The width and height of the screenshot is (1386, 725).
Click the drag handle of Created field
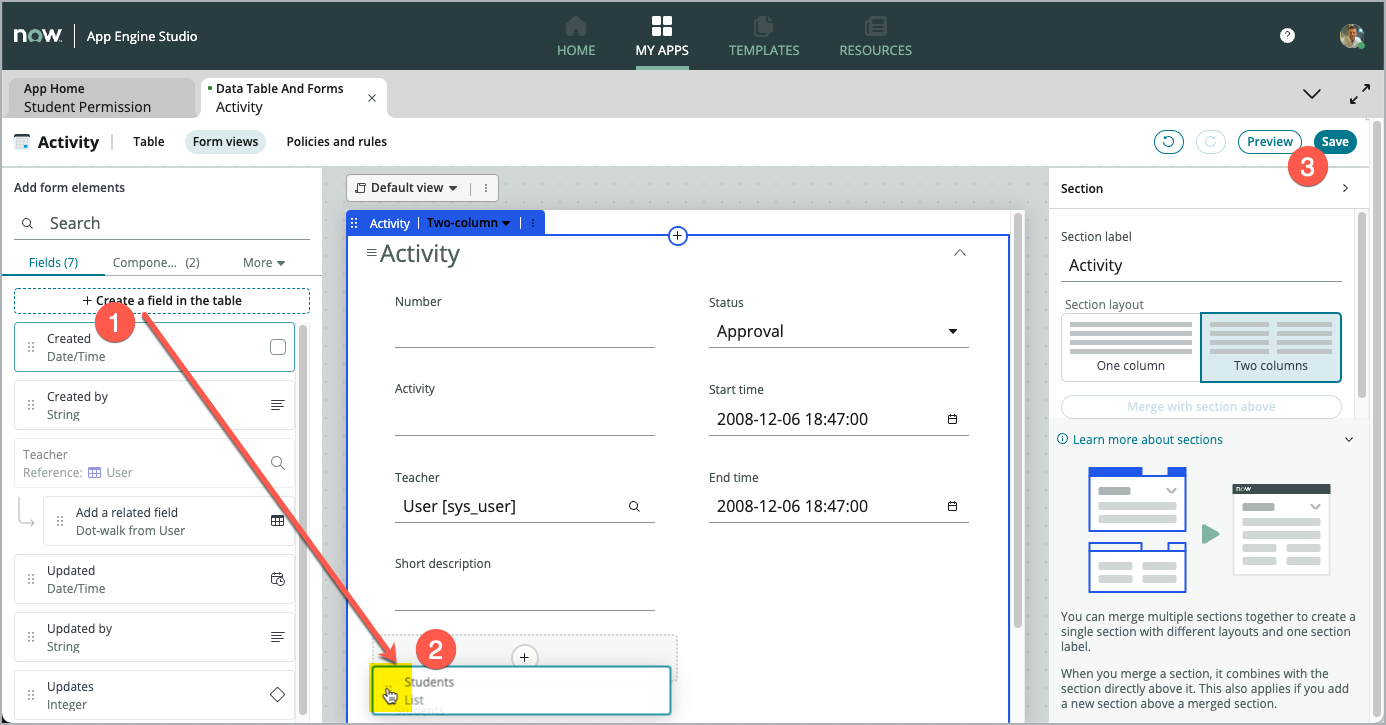(30, 347)
